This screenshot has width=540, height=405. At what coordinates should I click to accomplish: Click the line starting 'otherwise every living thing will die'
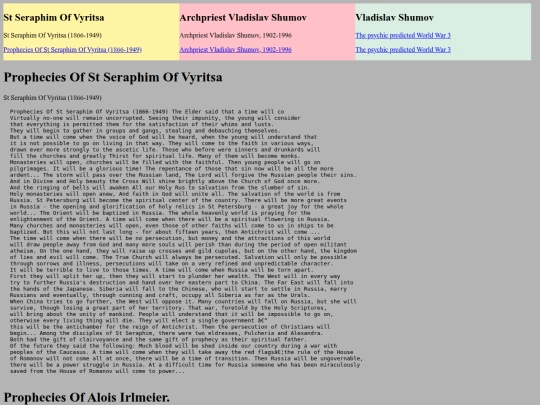pos(138,321)
